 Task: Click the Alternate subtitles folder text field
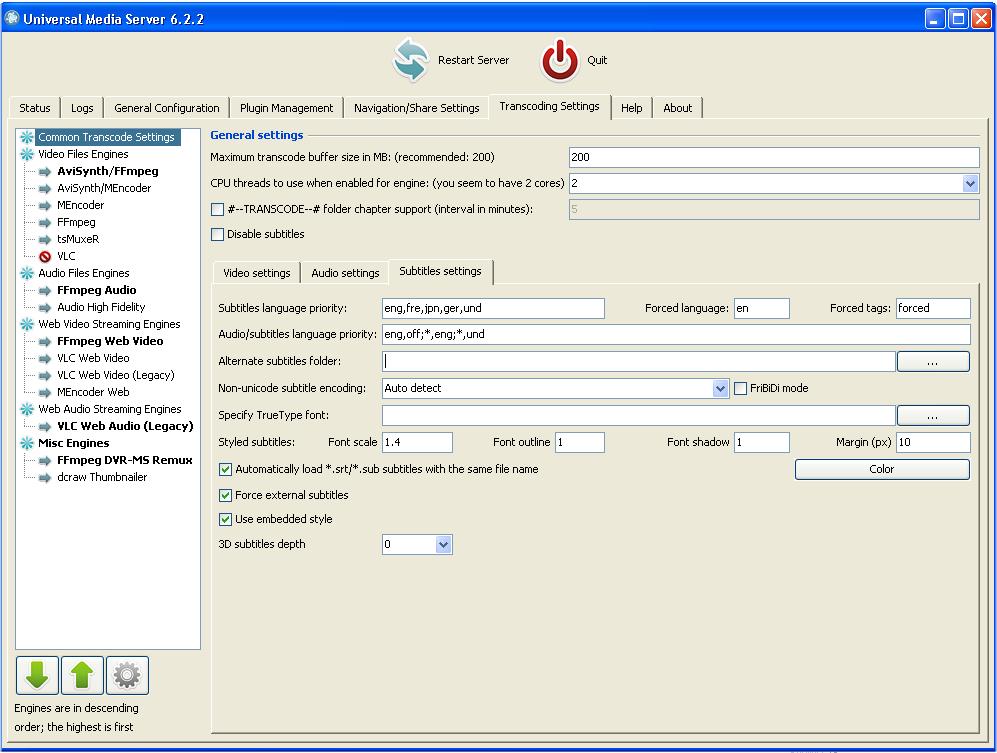pyautogui.click(x=638, y=361)
